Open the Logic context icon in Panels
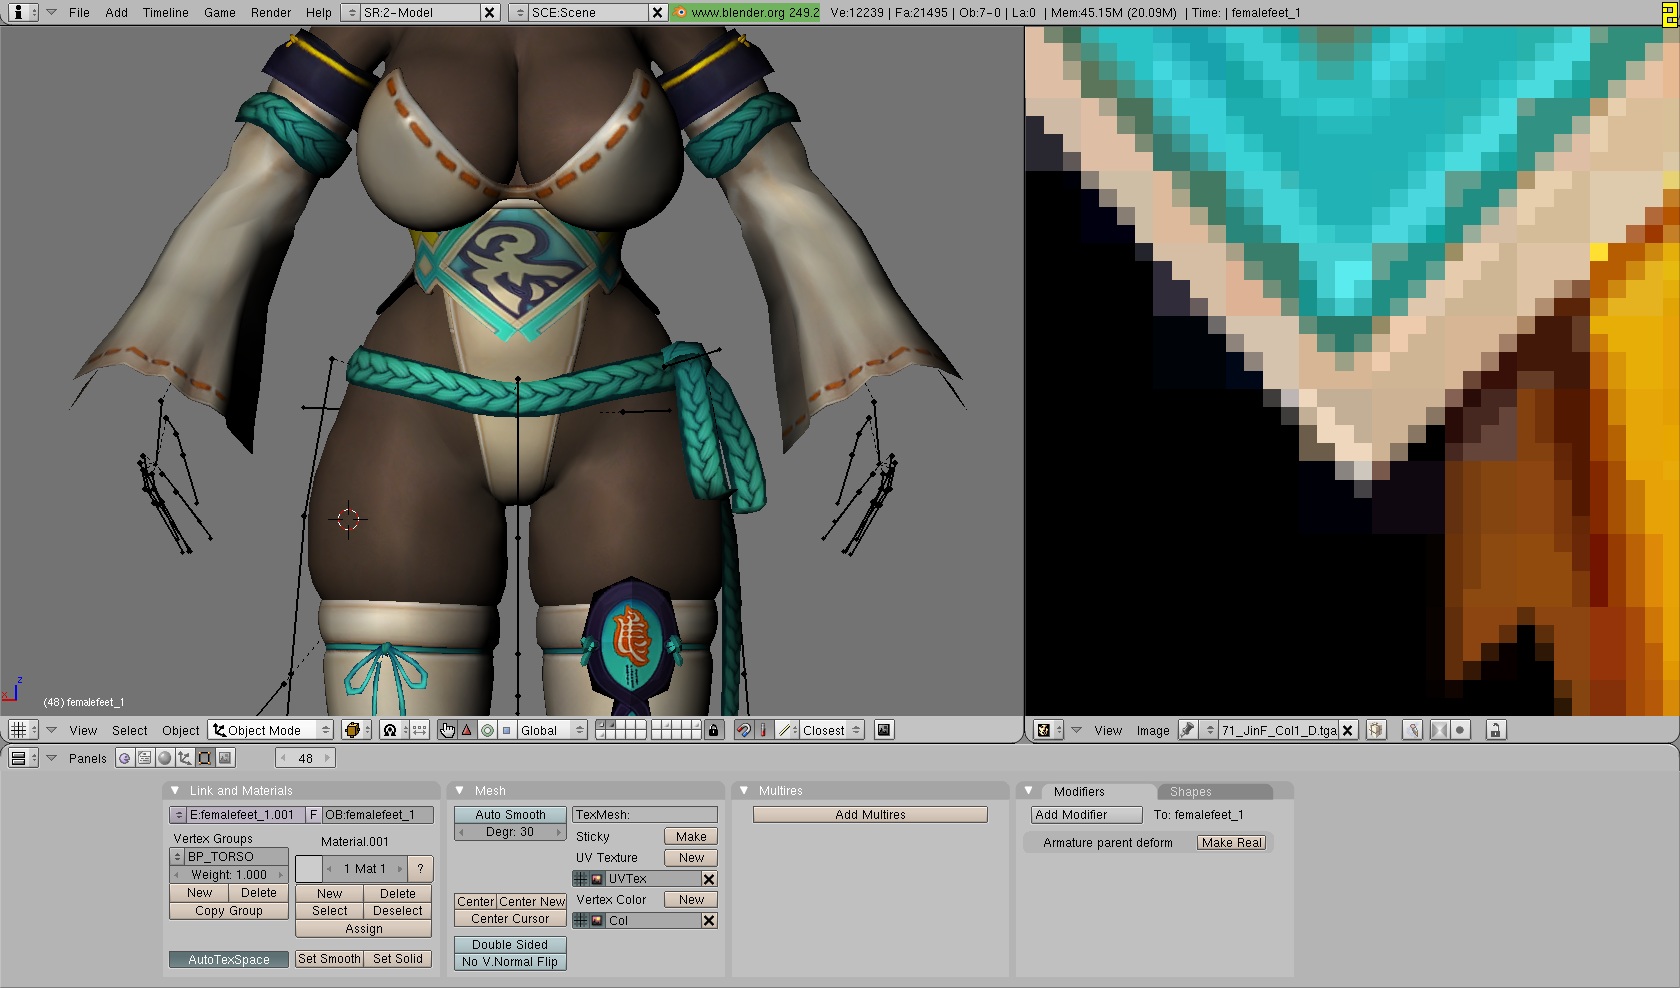The image size is (1680, 988). coord(125,758)
